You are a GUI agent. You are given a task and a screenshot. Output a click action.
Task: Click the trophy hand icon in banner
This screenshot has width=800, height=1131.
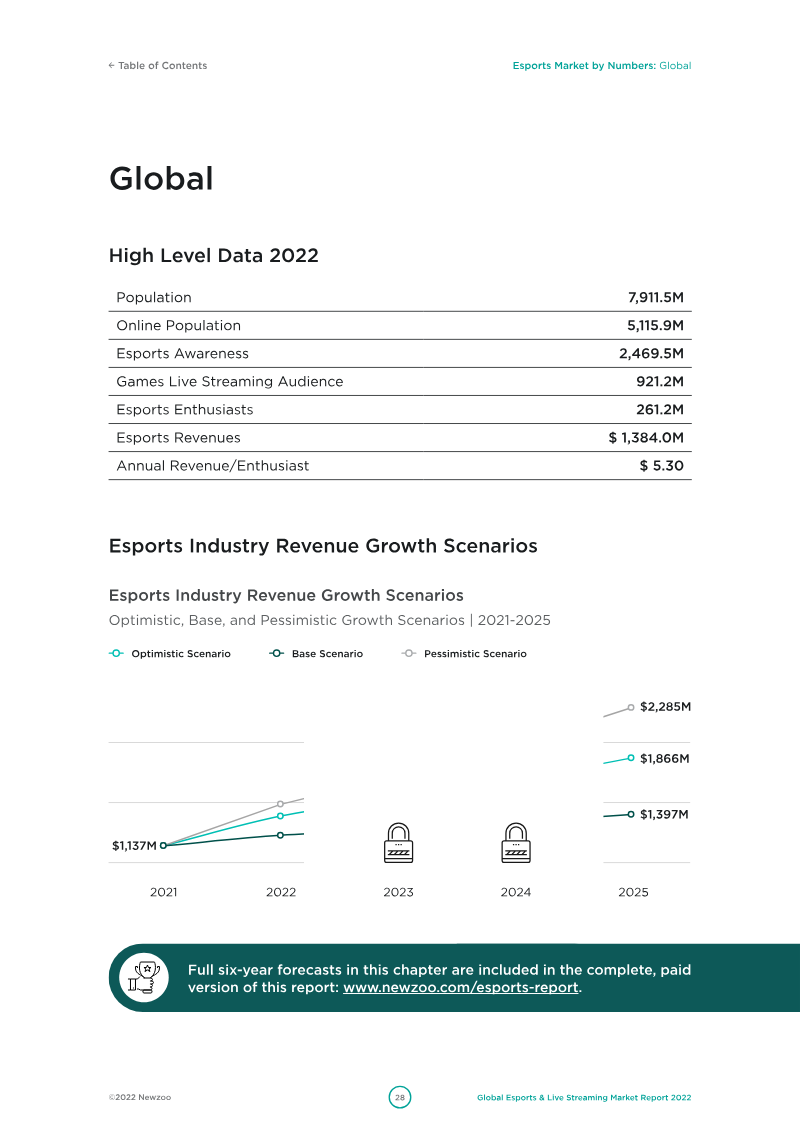144,977
